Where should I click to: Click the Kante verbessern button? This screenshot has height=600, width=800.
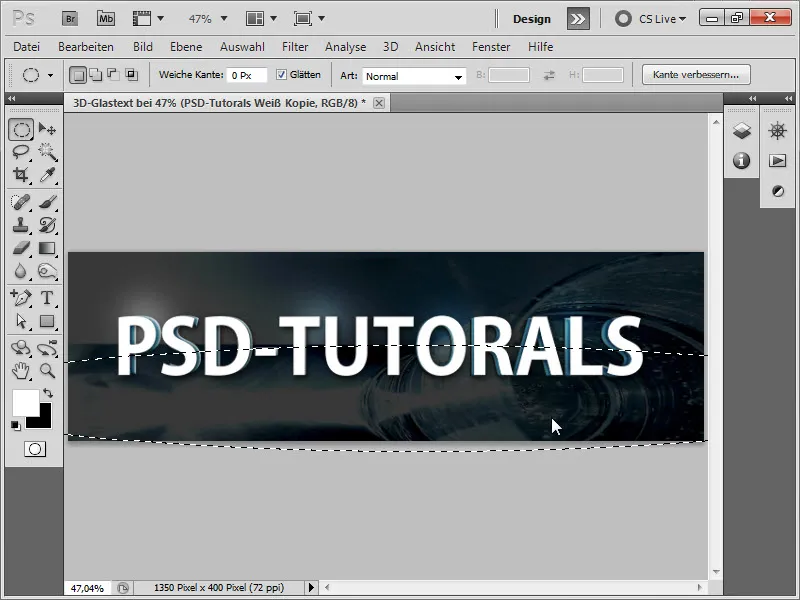(x=696, y=75)
